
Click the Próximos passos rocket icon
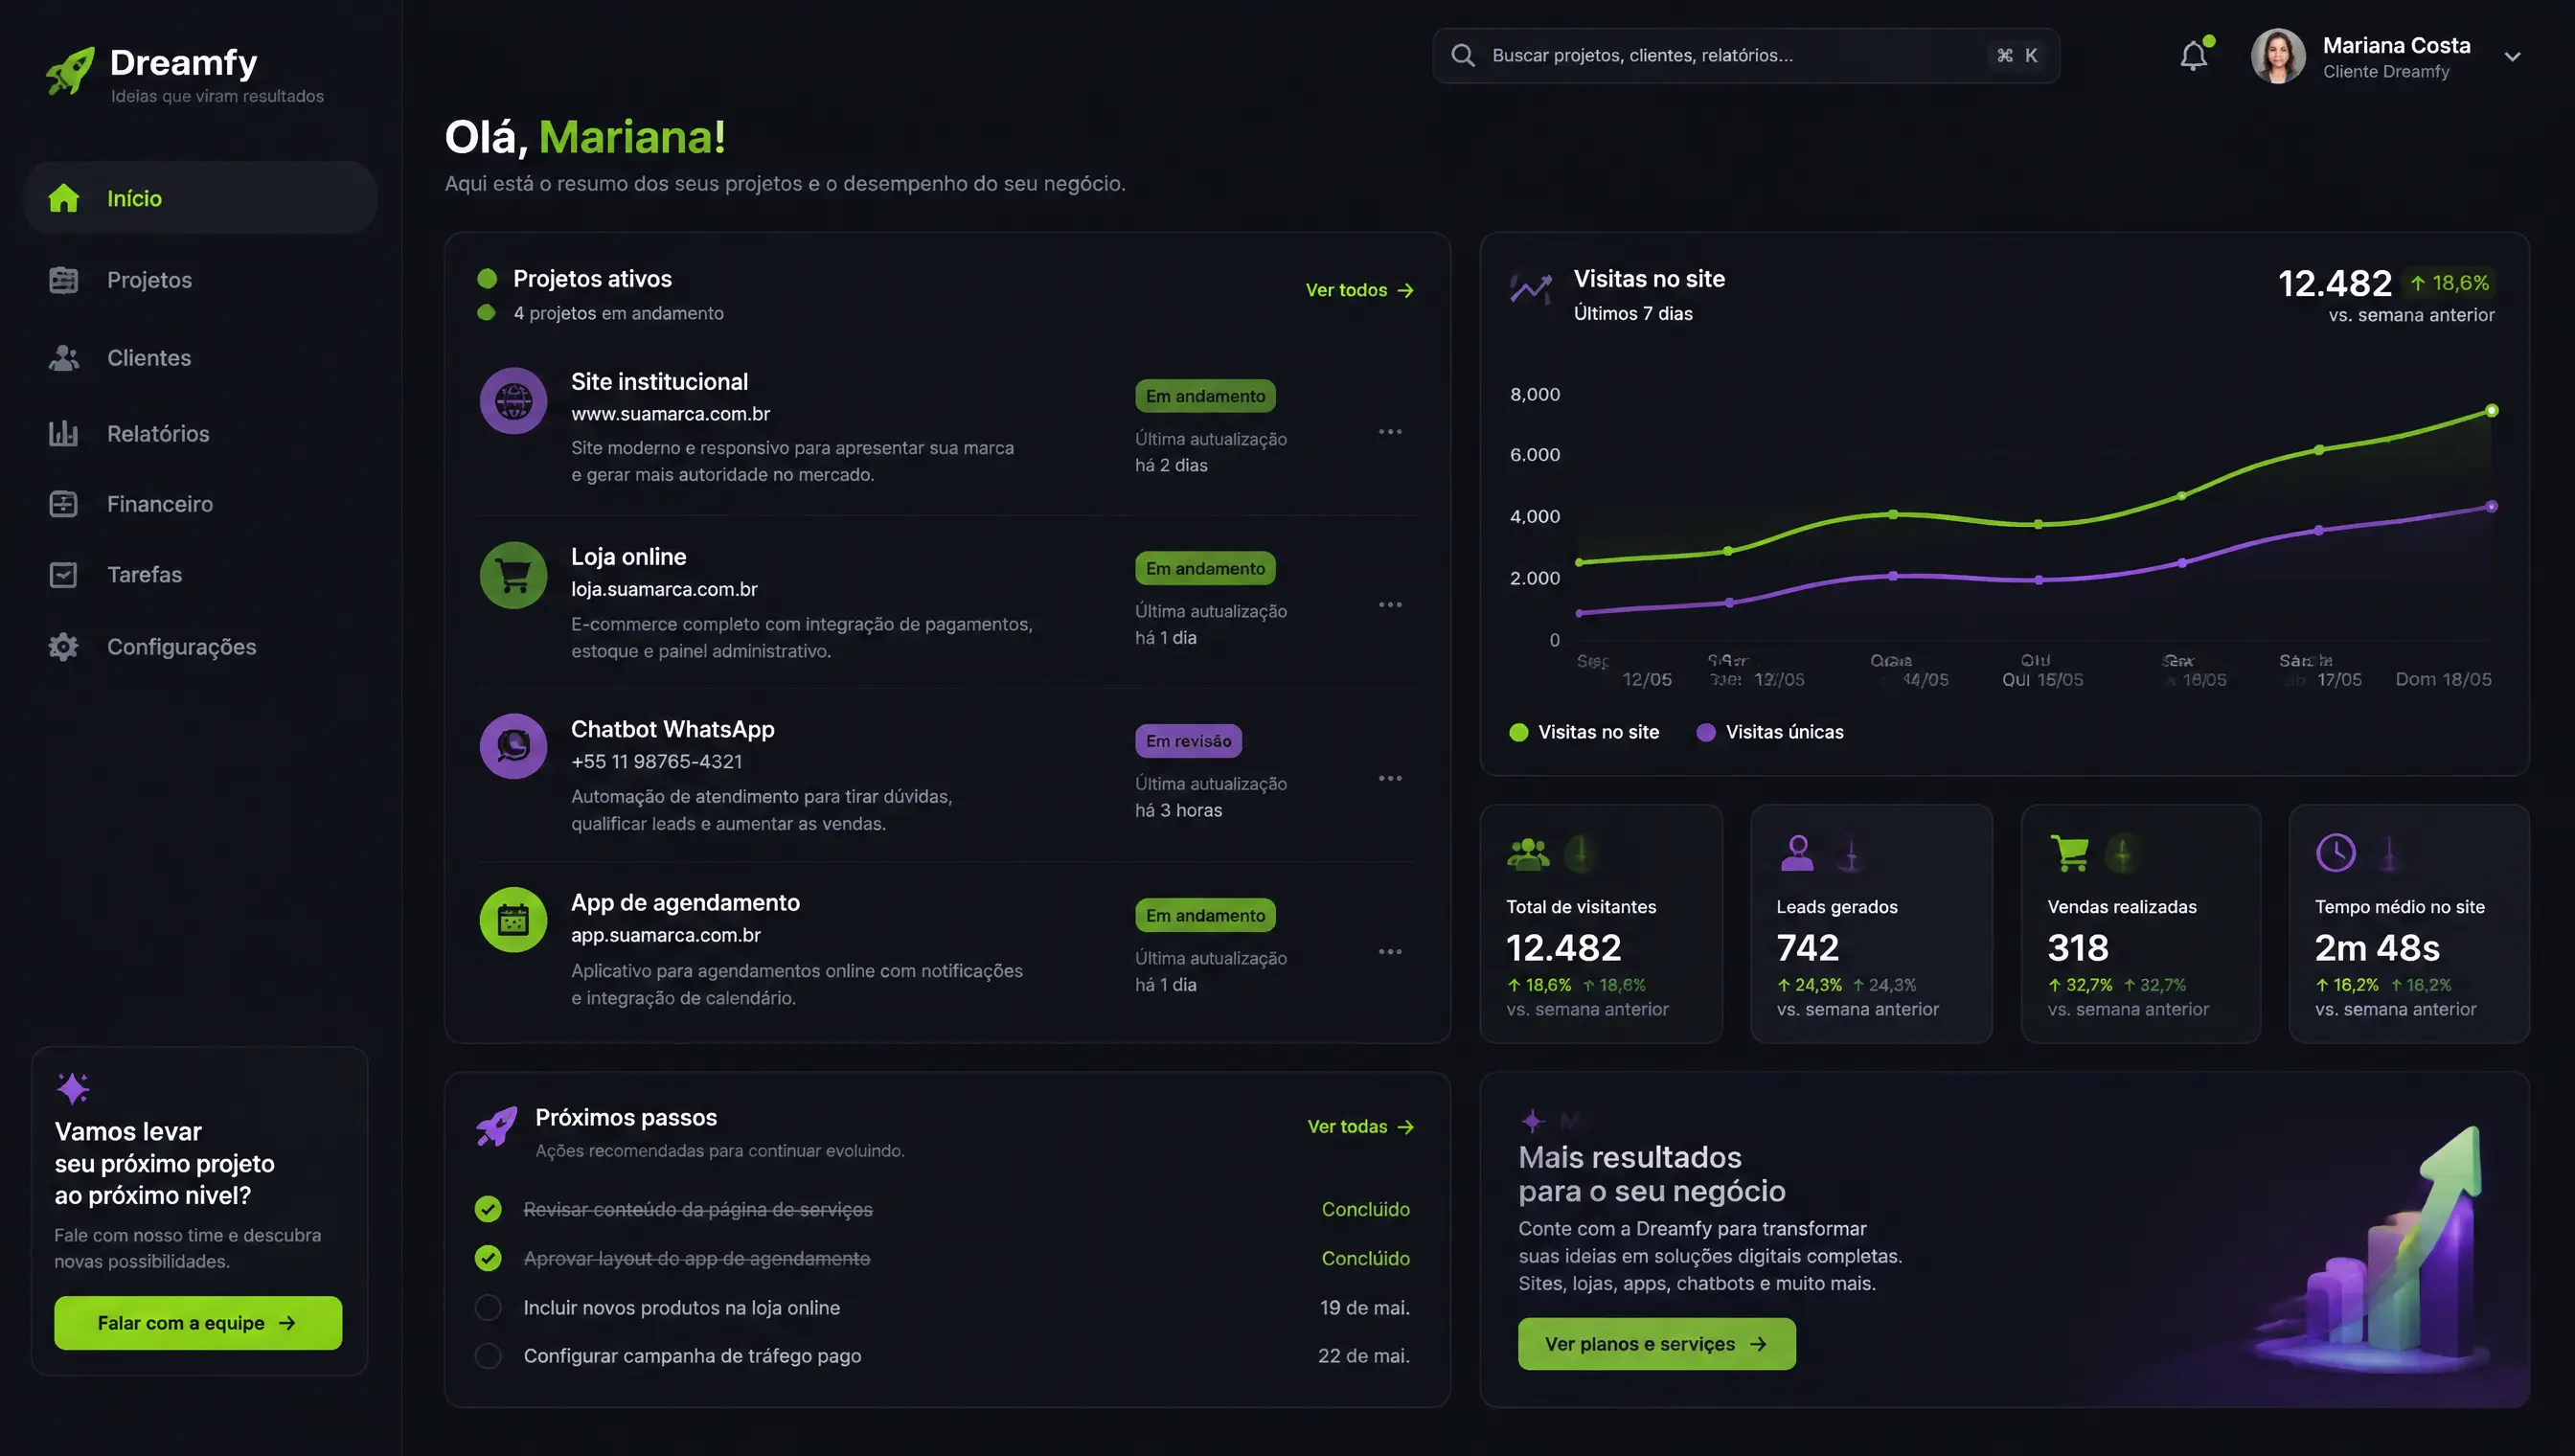coord(497,1127)
